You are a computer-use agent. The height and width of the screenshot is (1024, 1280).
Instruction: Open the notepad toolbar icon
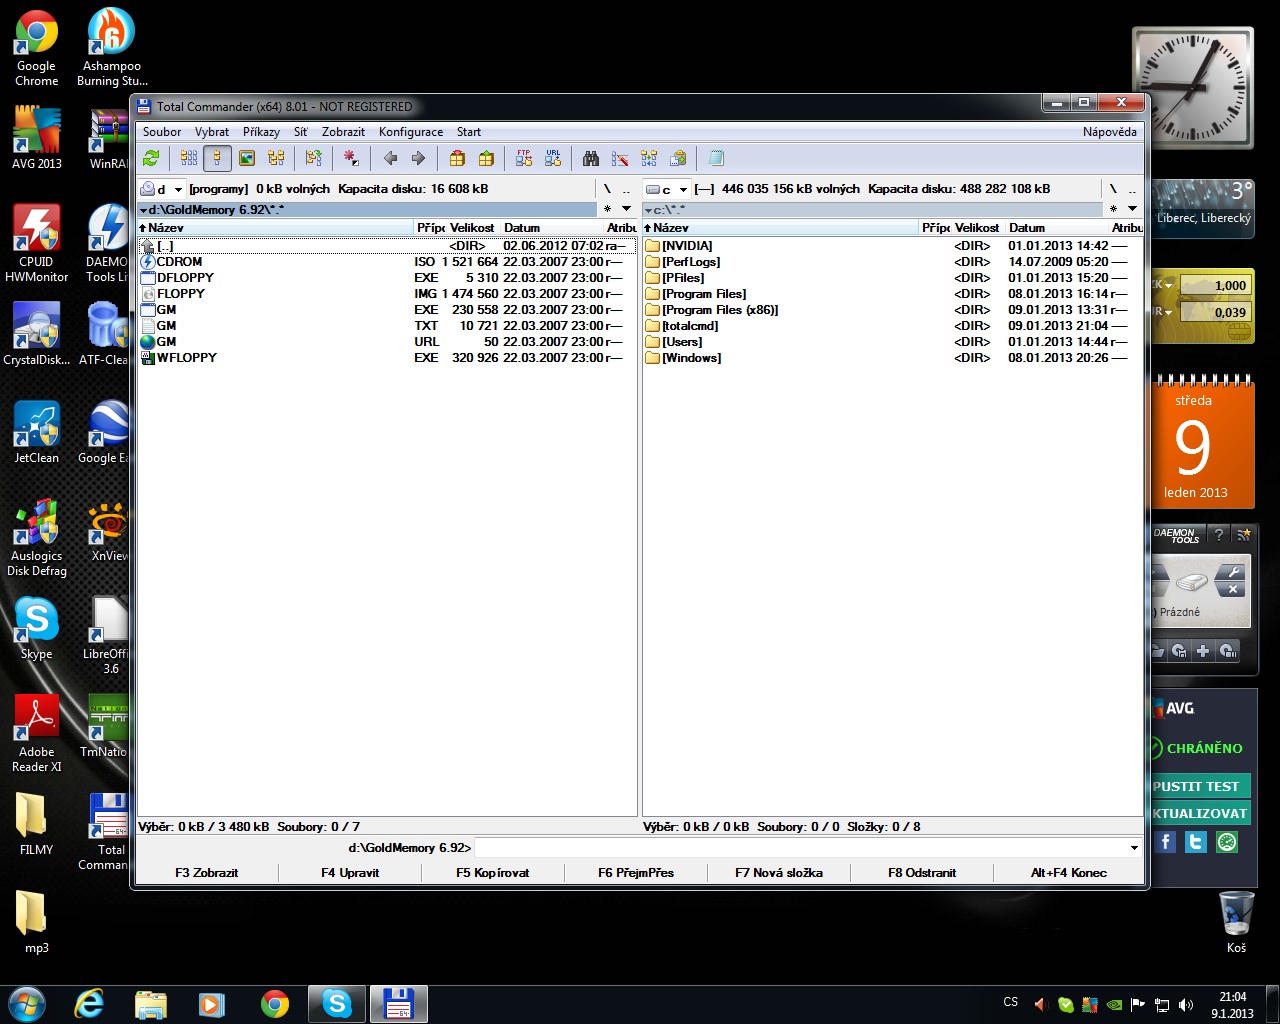coord(716,158)
